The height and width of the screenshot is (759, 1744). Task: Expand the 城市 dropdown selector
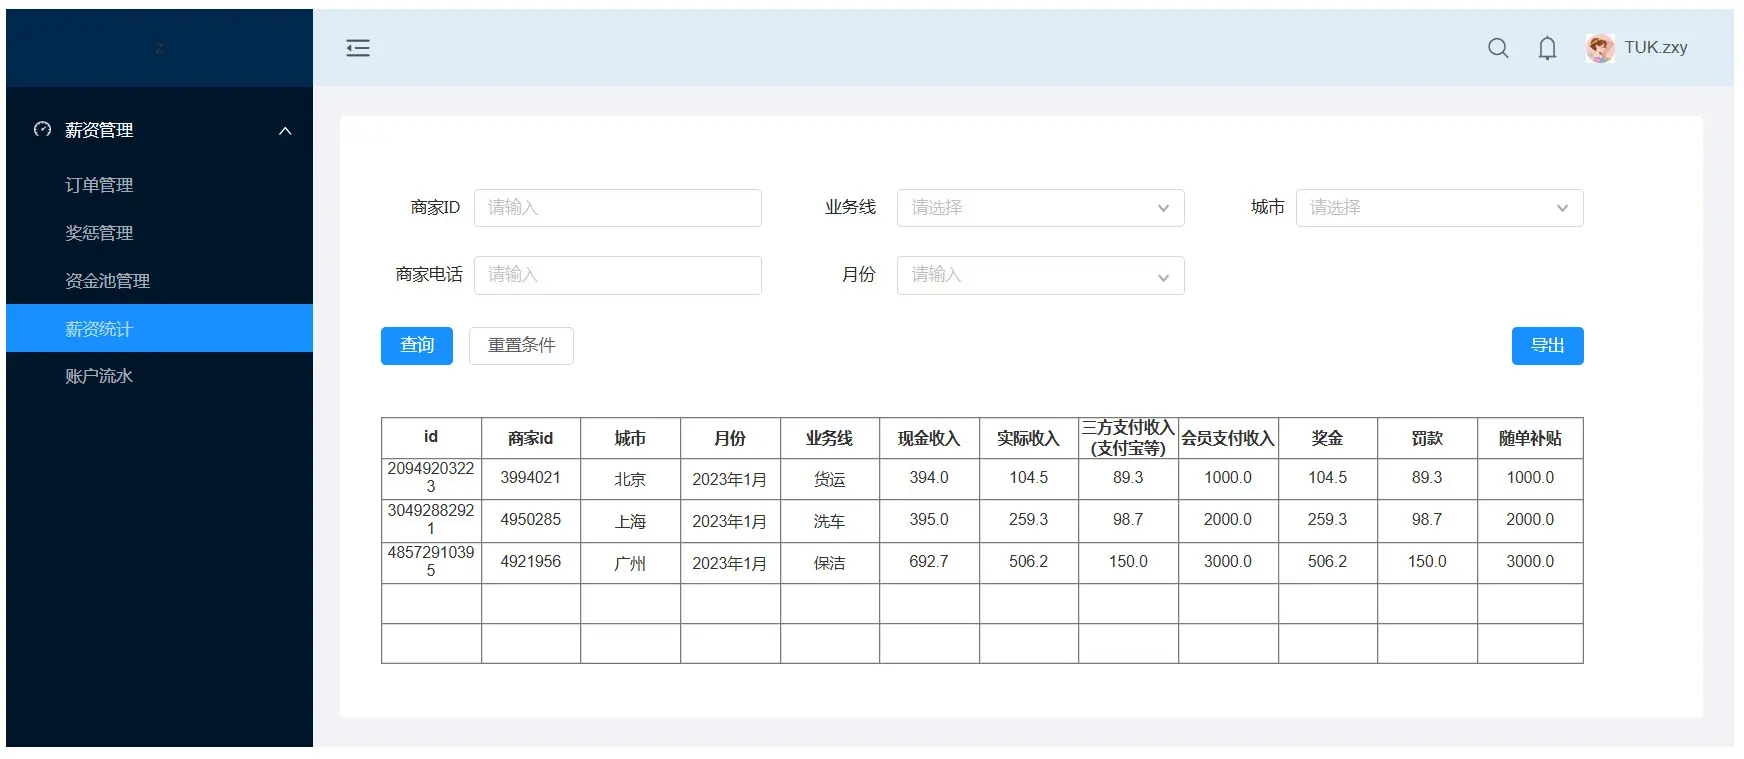1439,208
